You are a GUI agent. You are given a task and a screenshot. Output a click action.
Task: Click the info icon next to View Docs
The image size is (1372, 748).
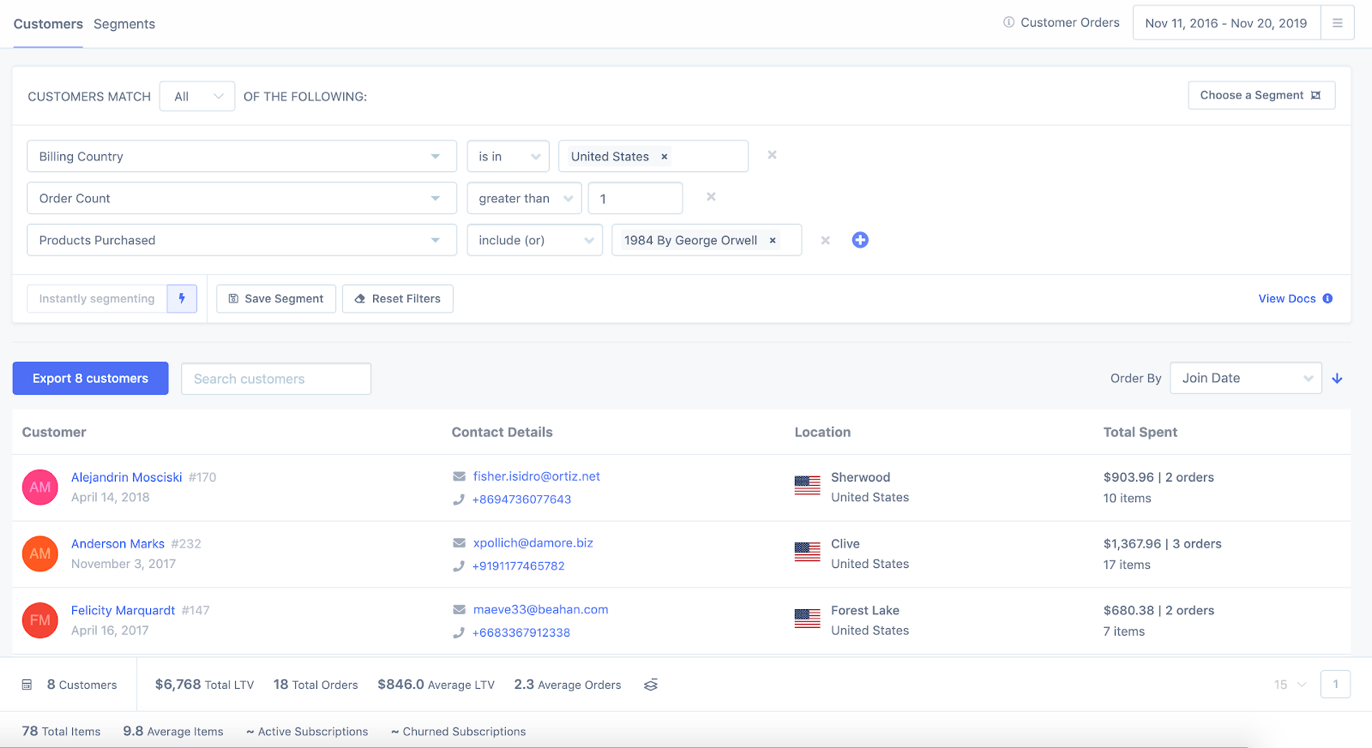tap(1327, 298)
